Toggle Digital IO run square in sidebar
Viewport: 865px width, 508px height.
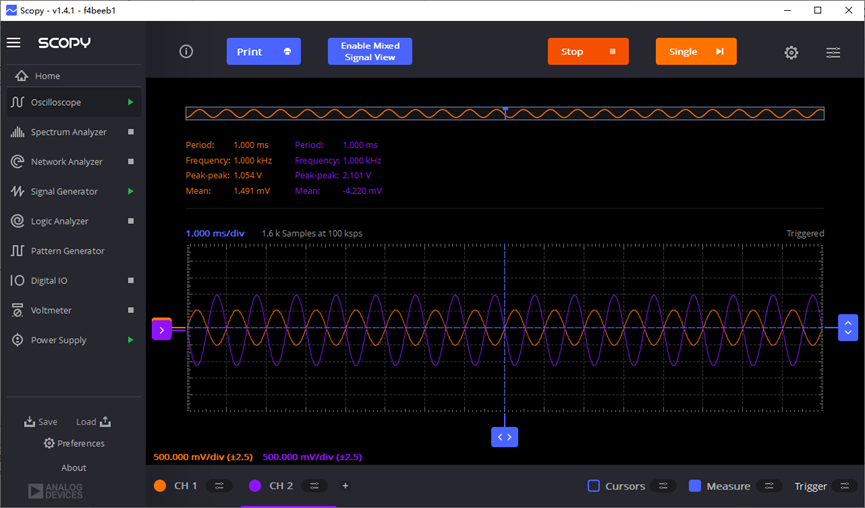(131, 280)
